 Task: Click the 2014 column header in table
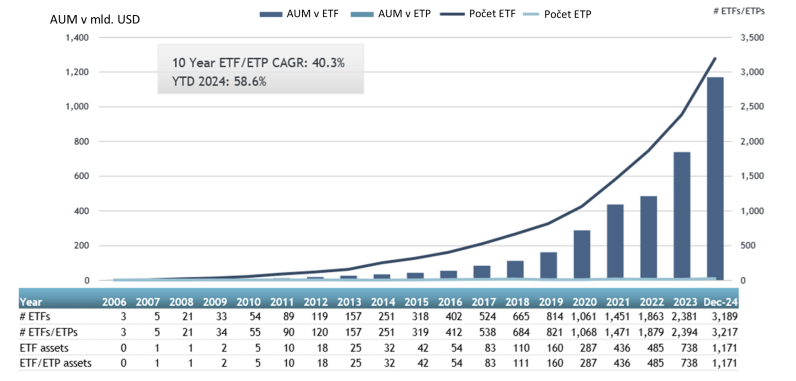384,302
